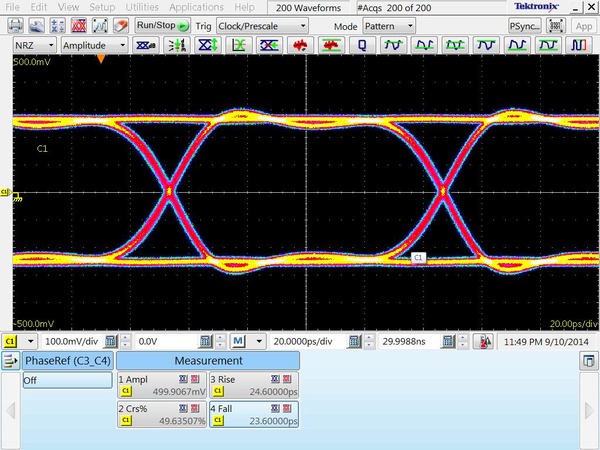Open the NRZ signal type dropdown
600x450 pixels.
click(x=34, y=46)
